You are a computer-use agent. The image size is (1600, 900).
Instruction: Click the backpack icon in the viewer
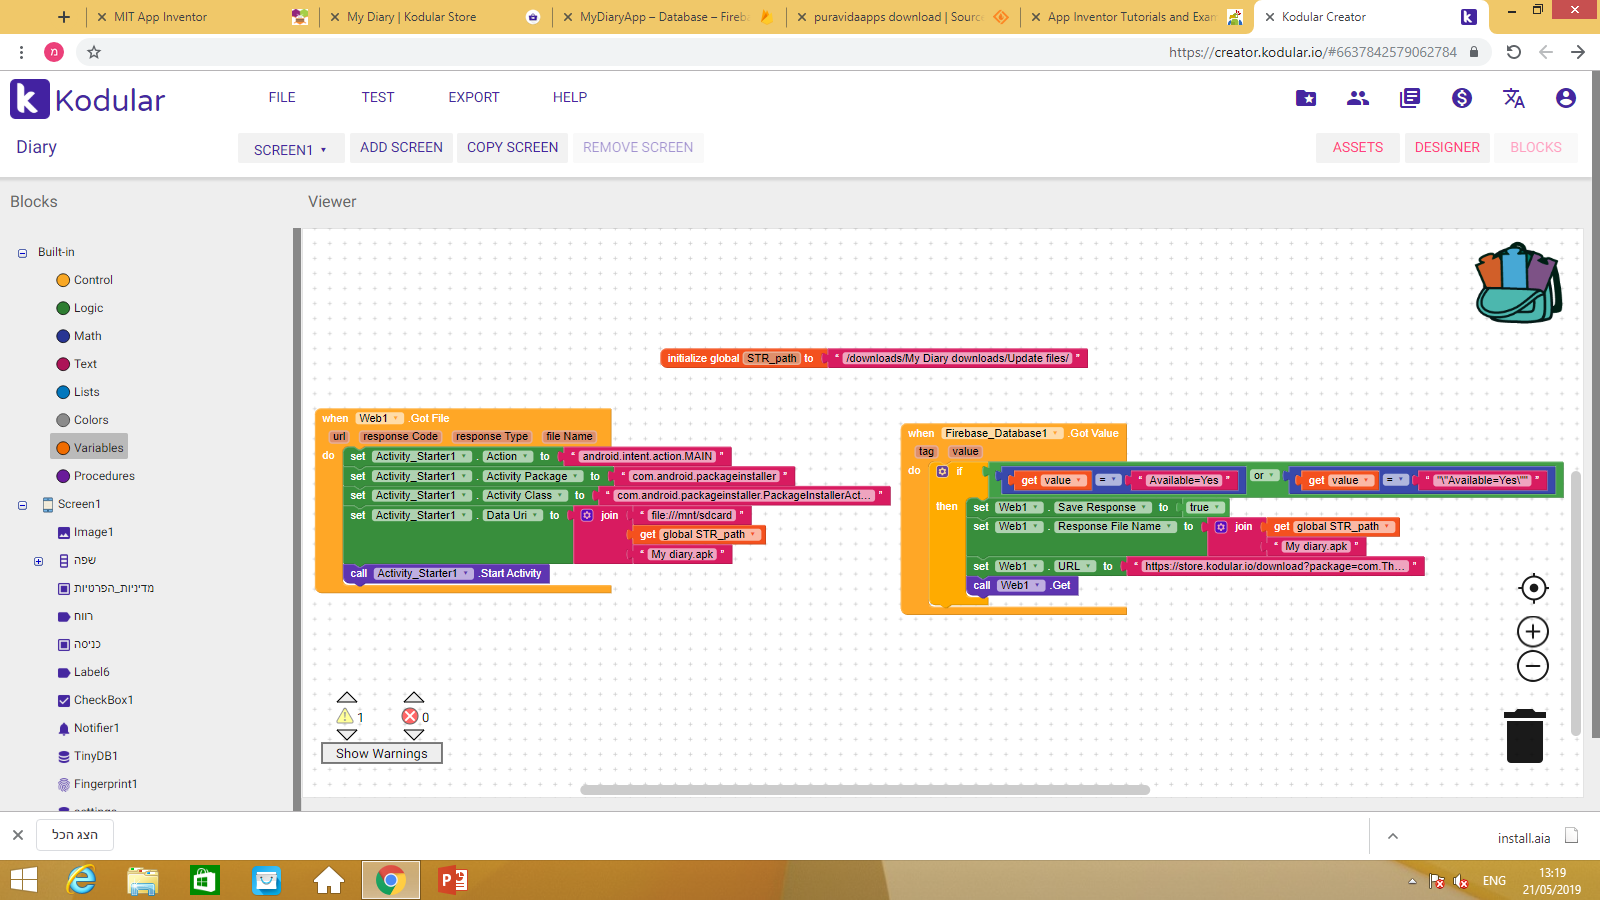(1518, 283)
